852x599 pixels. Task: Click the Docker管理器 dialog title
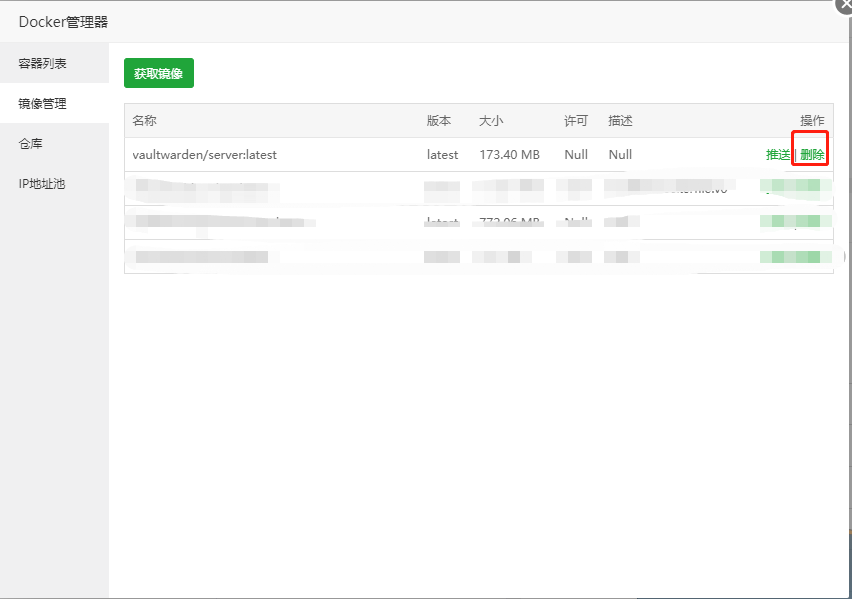click(x=63, y=22)
